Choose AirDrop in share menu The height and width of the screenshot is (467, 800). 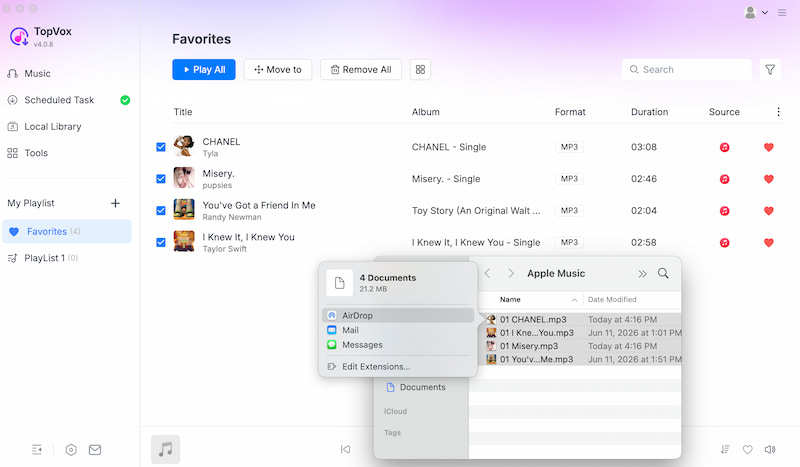point(398,315)
